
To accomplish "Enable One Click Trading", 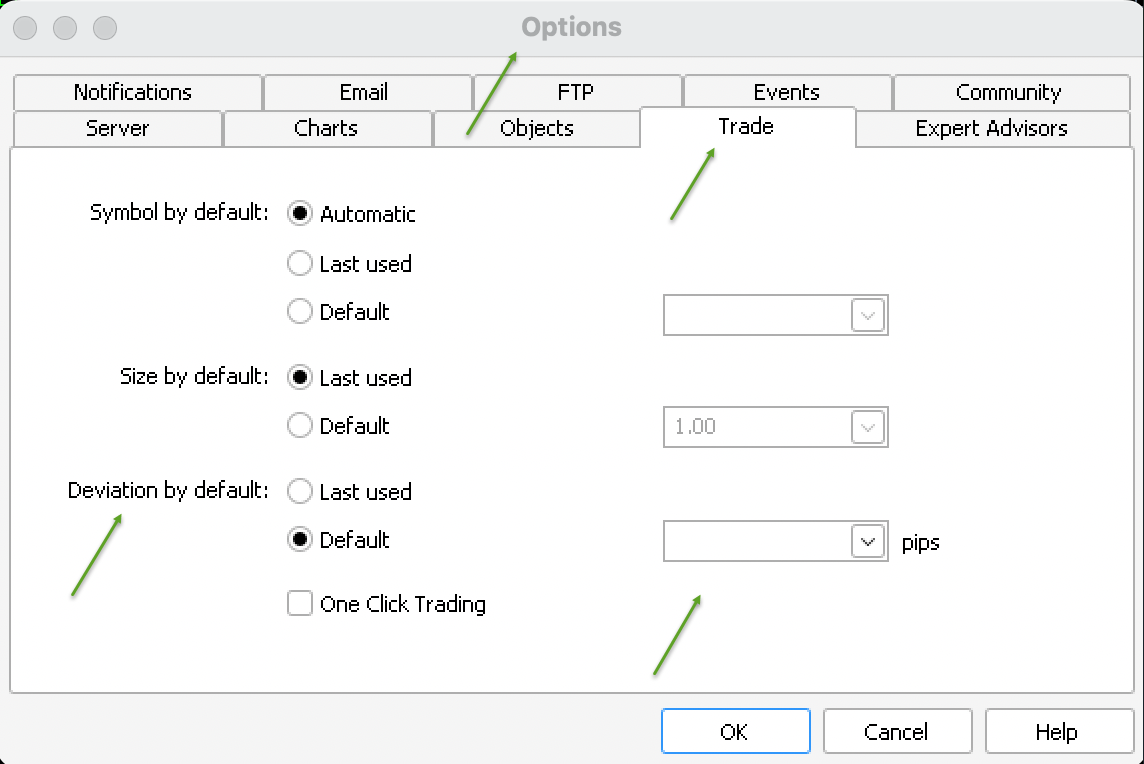I will (300, 604).
